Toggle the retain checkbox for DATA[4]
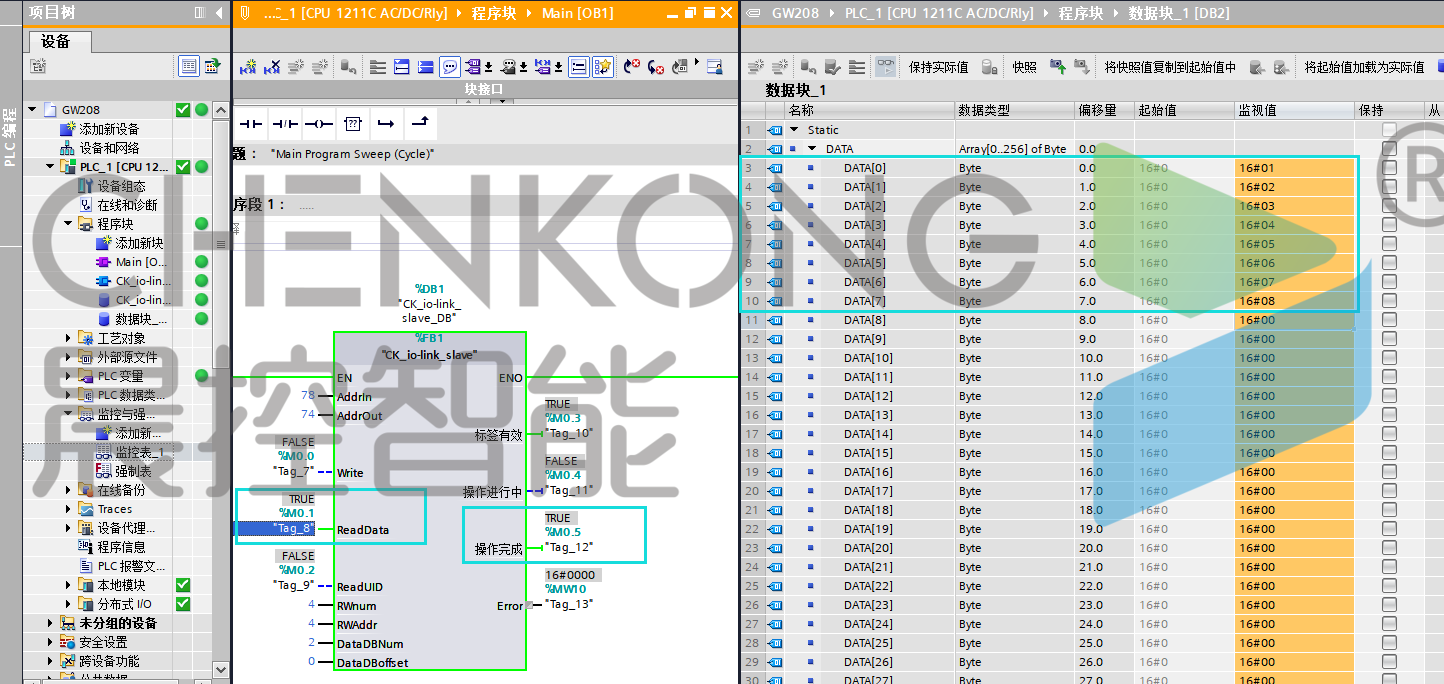1444x684 pixels. [1389, 244]
